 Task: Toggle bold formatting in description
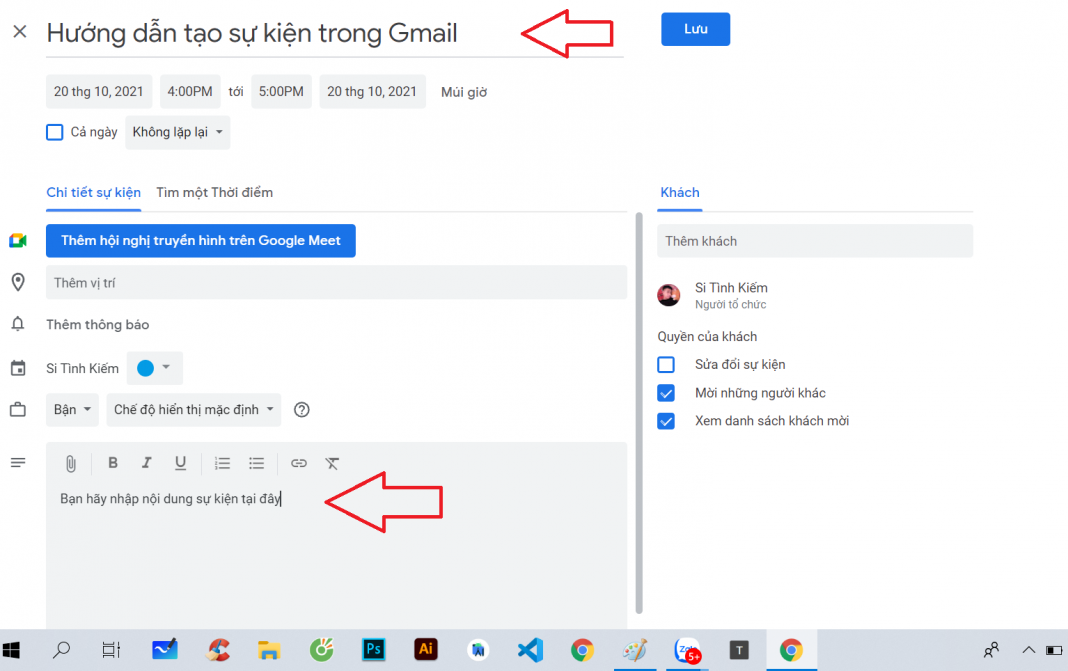[113, 463]
